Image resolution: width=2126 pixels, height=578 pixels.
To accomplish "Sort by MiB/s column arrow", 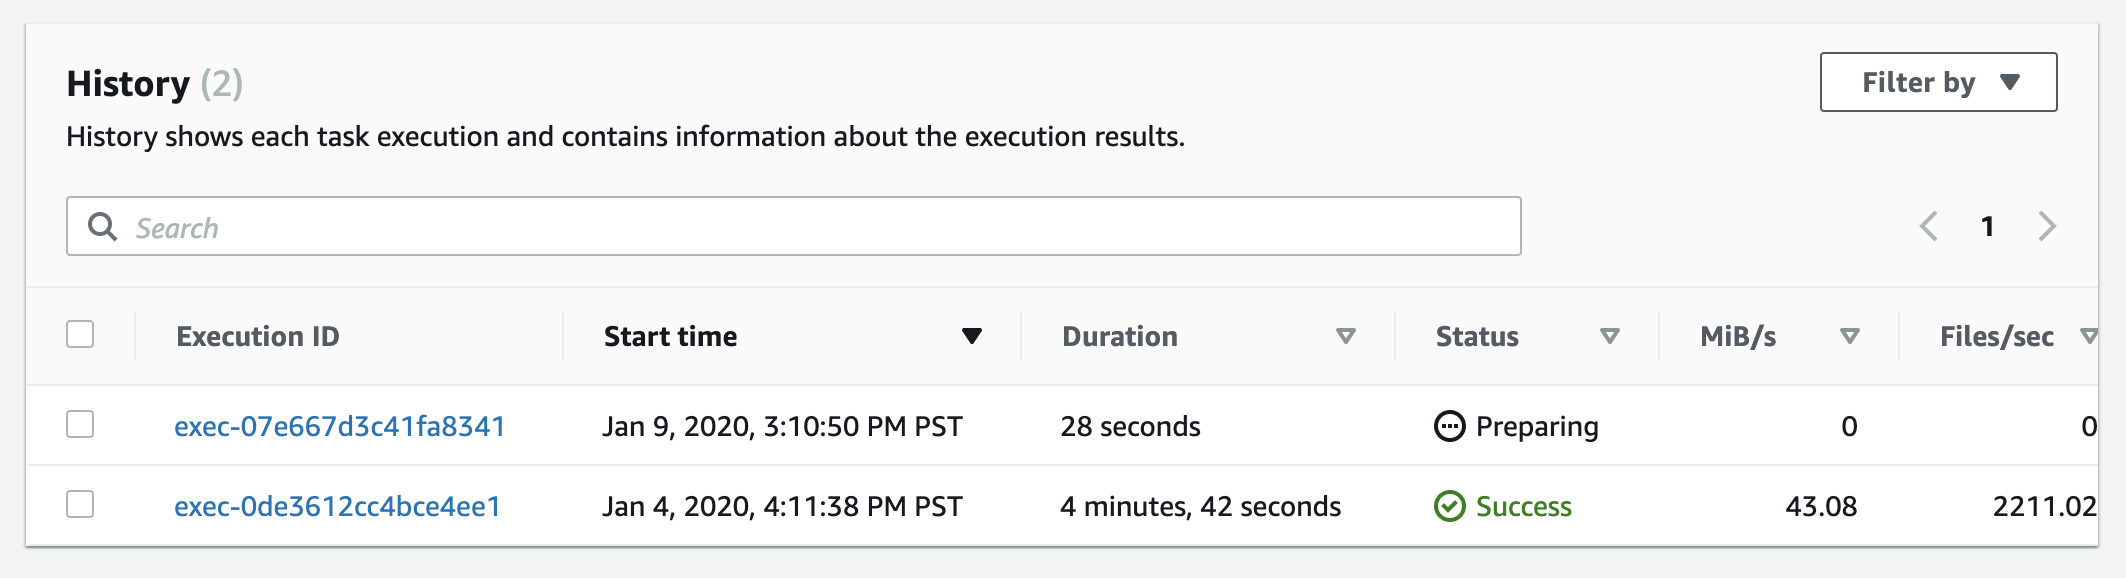I will coord(1850,336).
